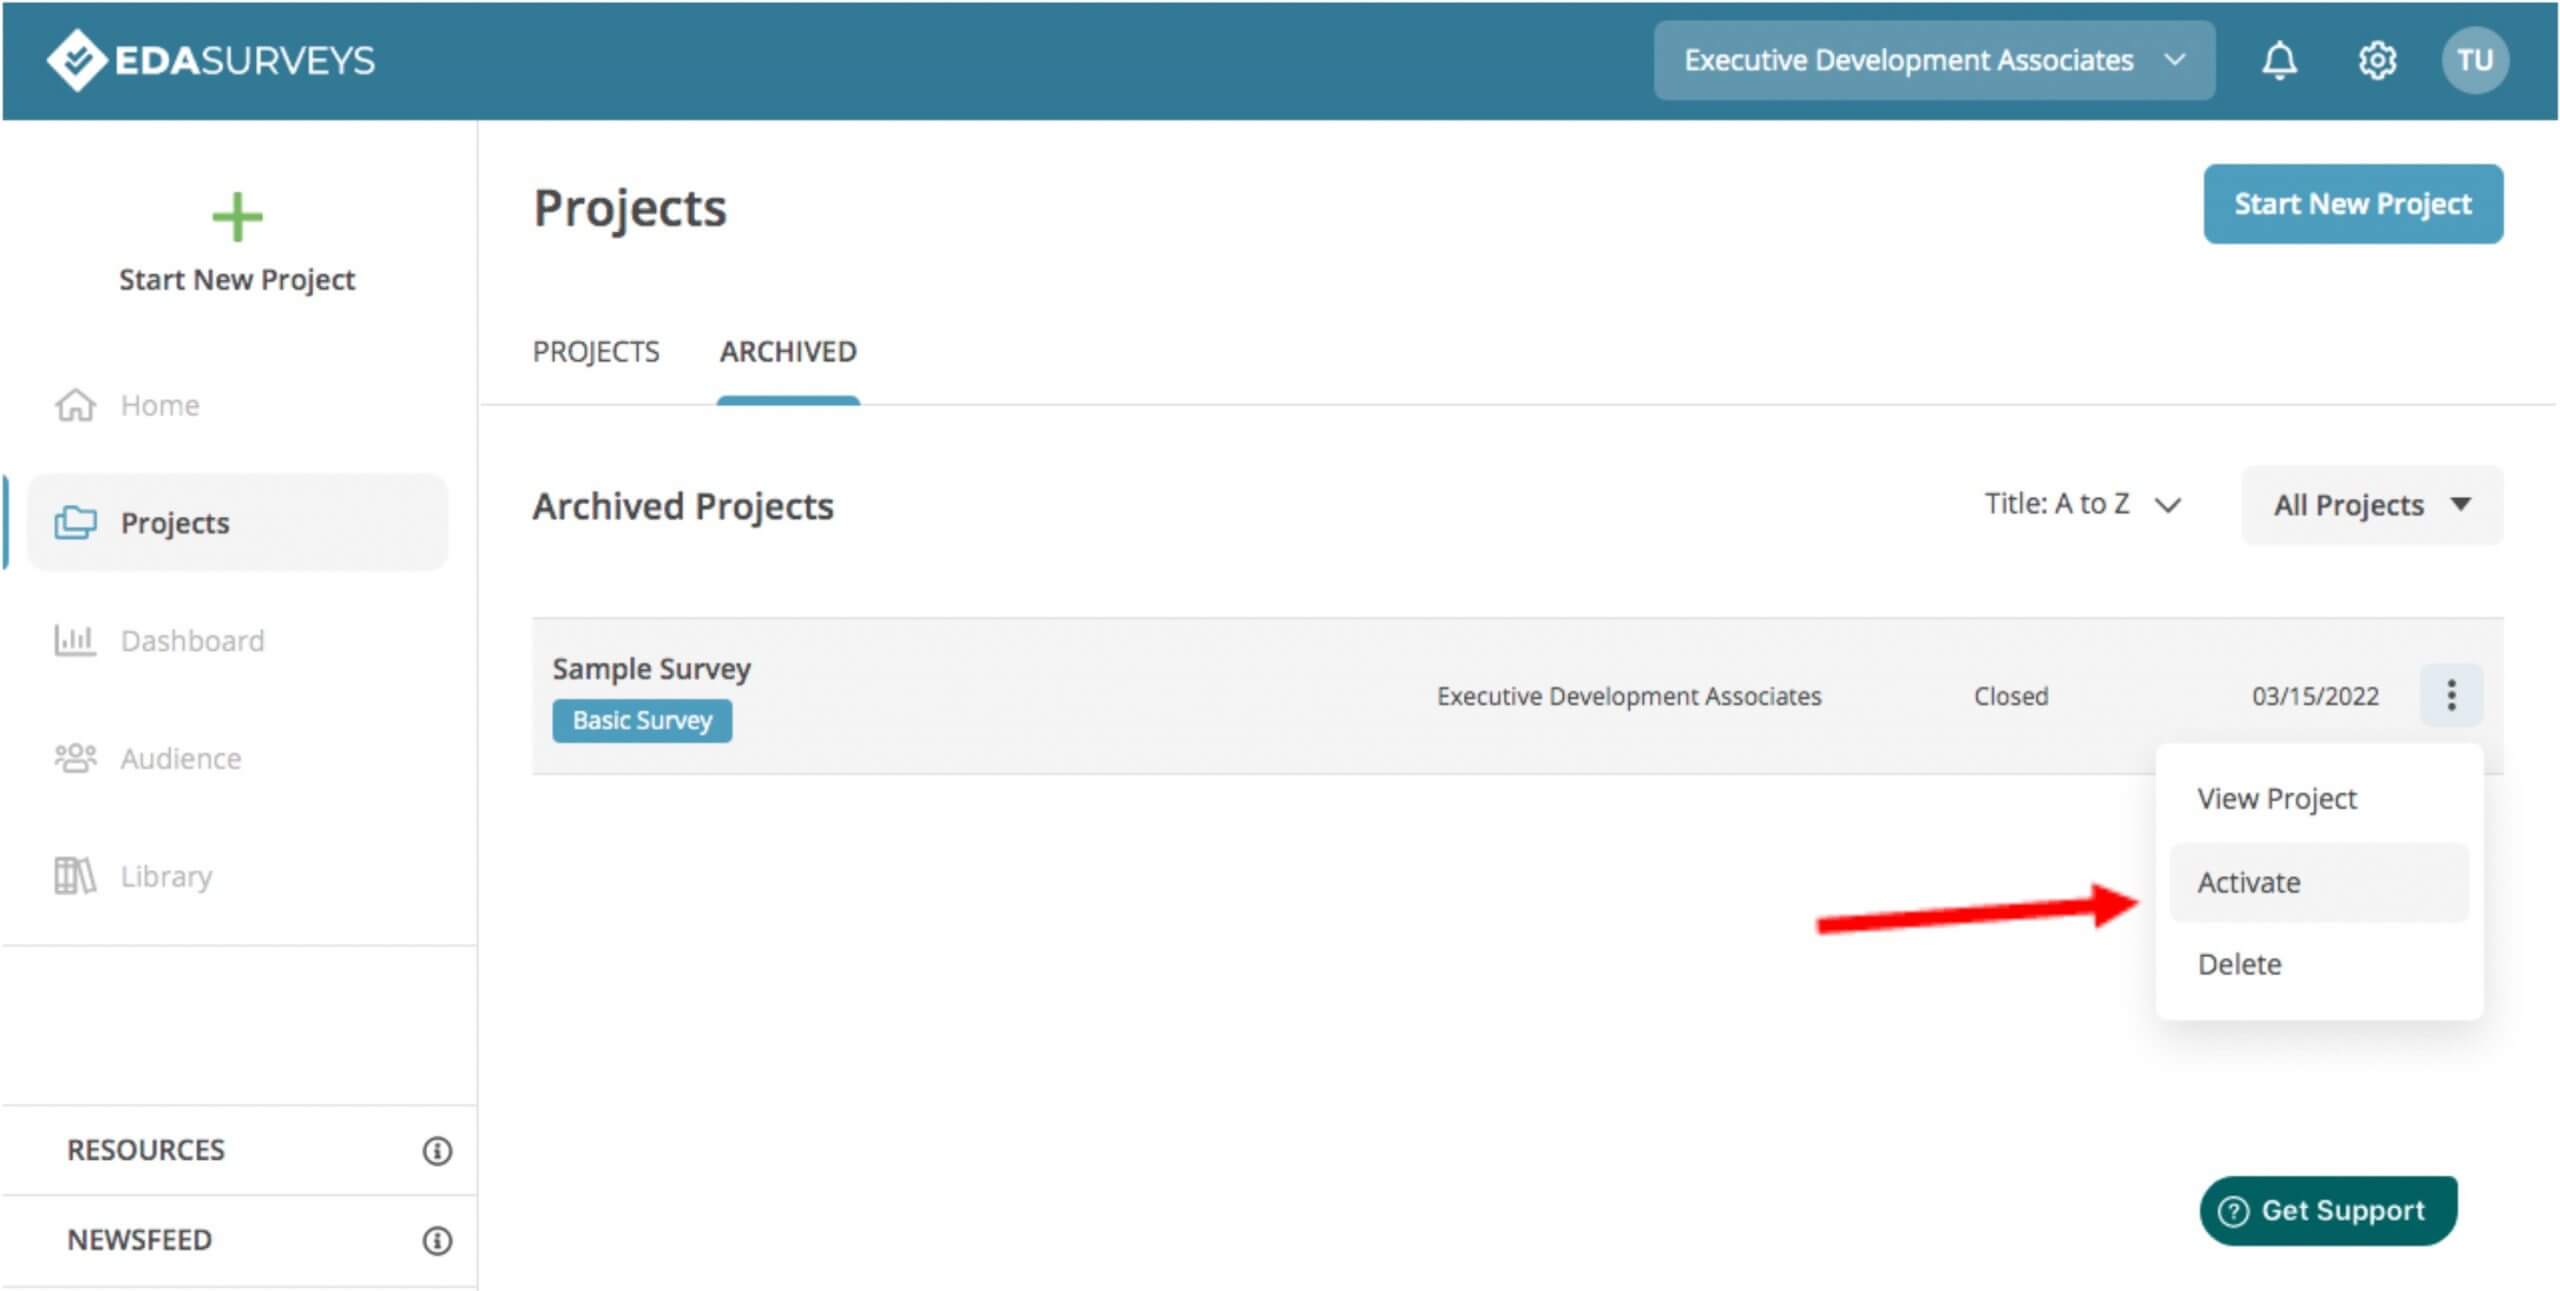Open Sample Survey three-dot options menu
This screenshot has height=1291, width=2560.
[2451, 695]
